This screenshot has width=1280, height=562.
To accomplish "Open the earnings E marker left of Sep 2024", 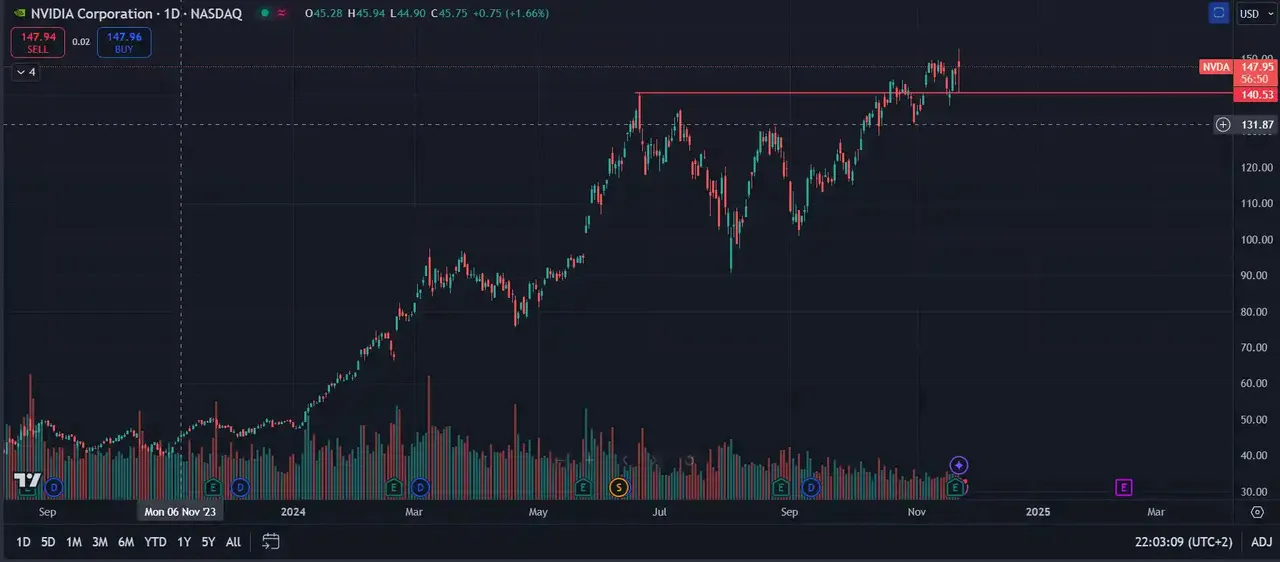I will [x=781, y=487].
